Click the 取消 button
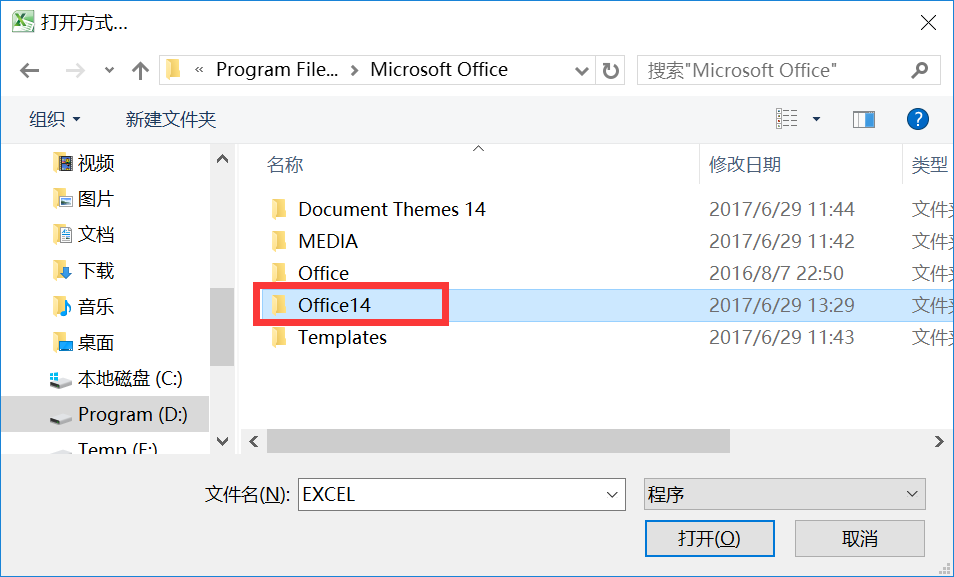 (x=860, y=538)
